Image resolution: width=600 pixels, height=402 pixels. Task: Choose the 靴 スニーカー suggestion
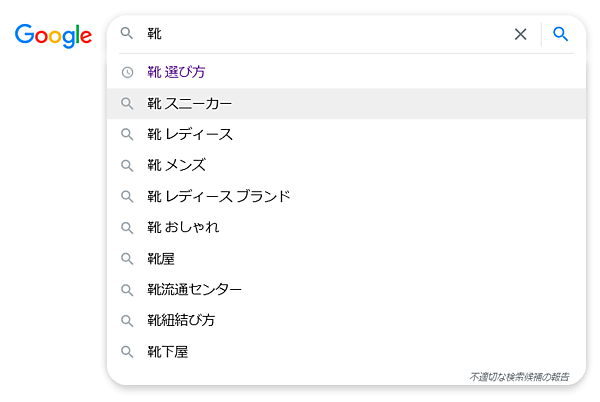pos(189,103)
